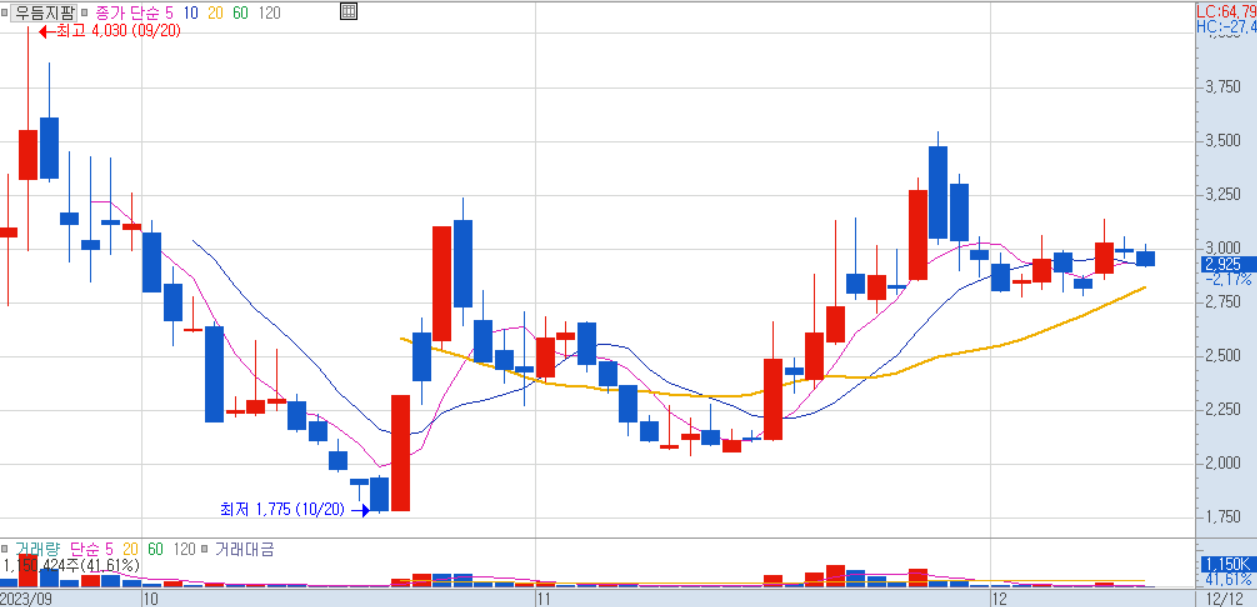Image resolution: width=1257 pixels, height=607 pixels.
Task: Click the 3,750 price axis label
Action: point(1224,88)
